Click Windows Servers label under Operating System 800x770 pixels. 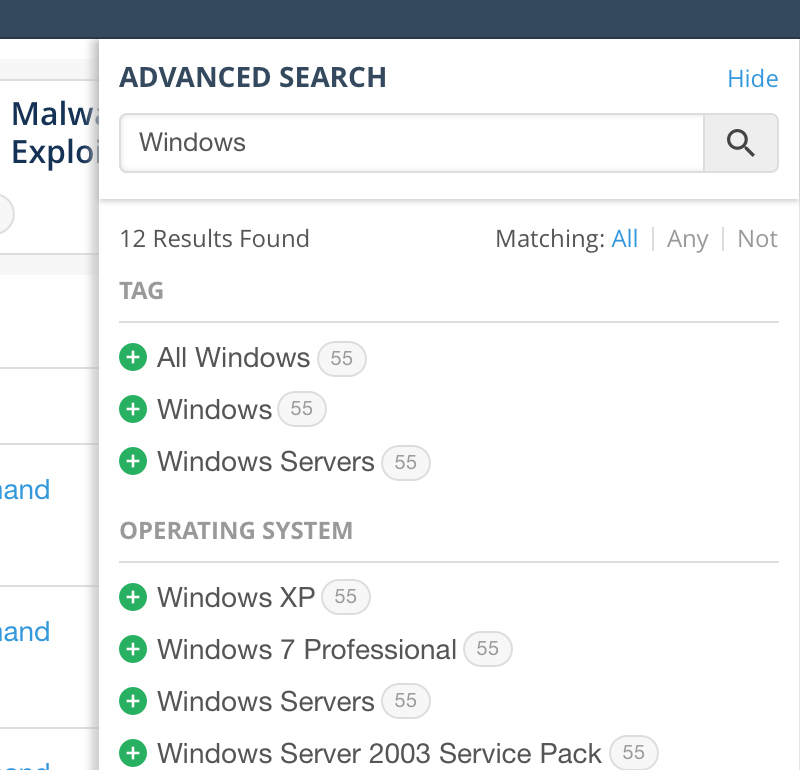pos(266,702)
